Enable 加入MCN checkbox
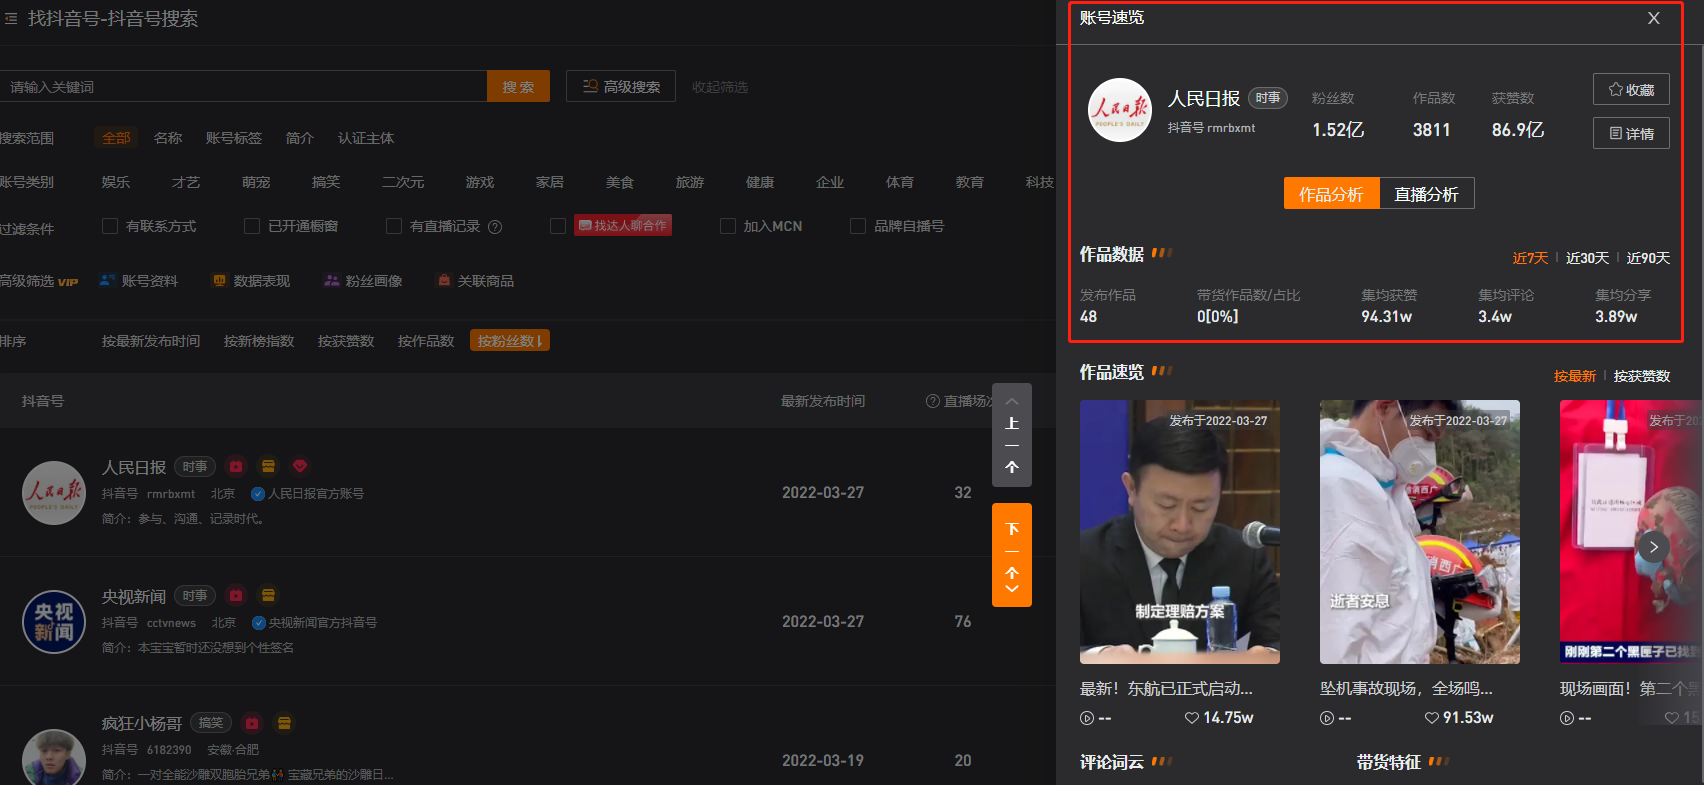This screenshot has width=1704, height=785. tap(728, 226)
